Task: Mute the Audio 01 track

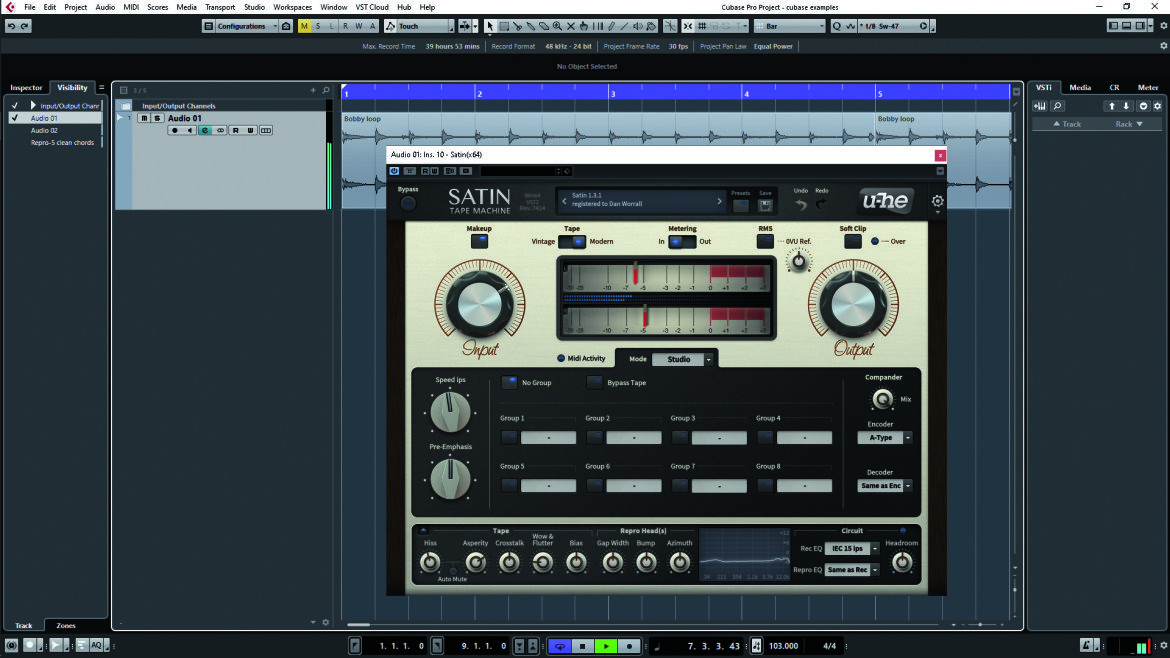Action: [x=144, y=119]
